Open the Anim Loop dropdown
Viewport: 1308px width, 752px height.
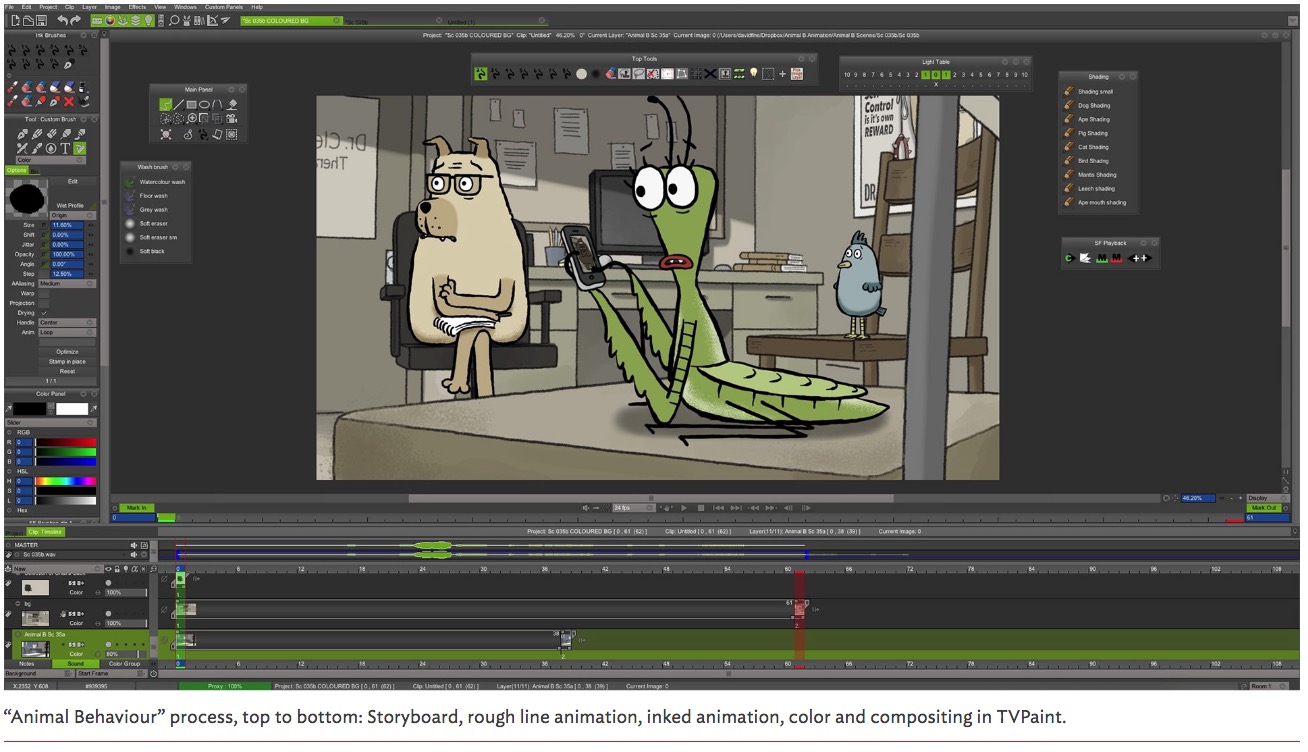tap(67, 332)
